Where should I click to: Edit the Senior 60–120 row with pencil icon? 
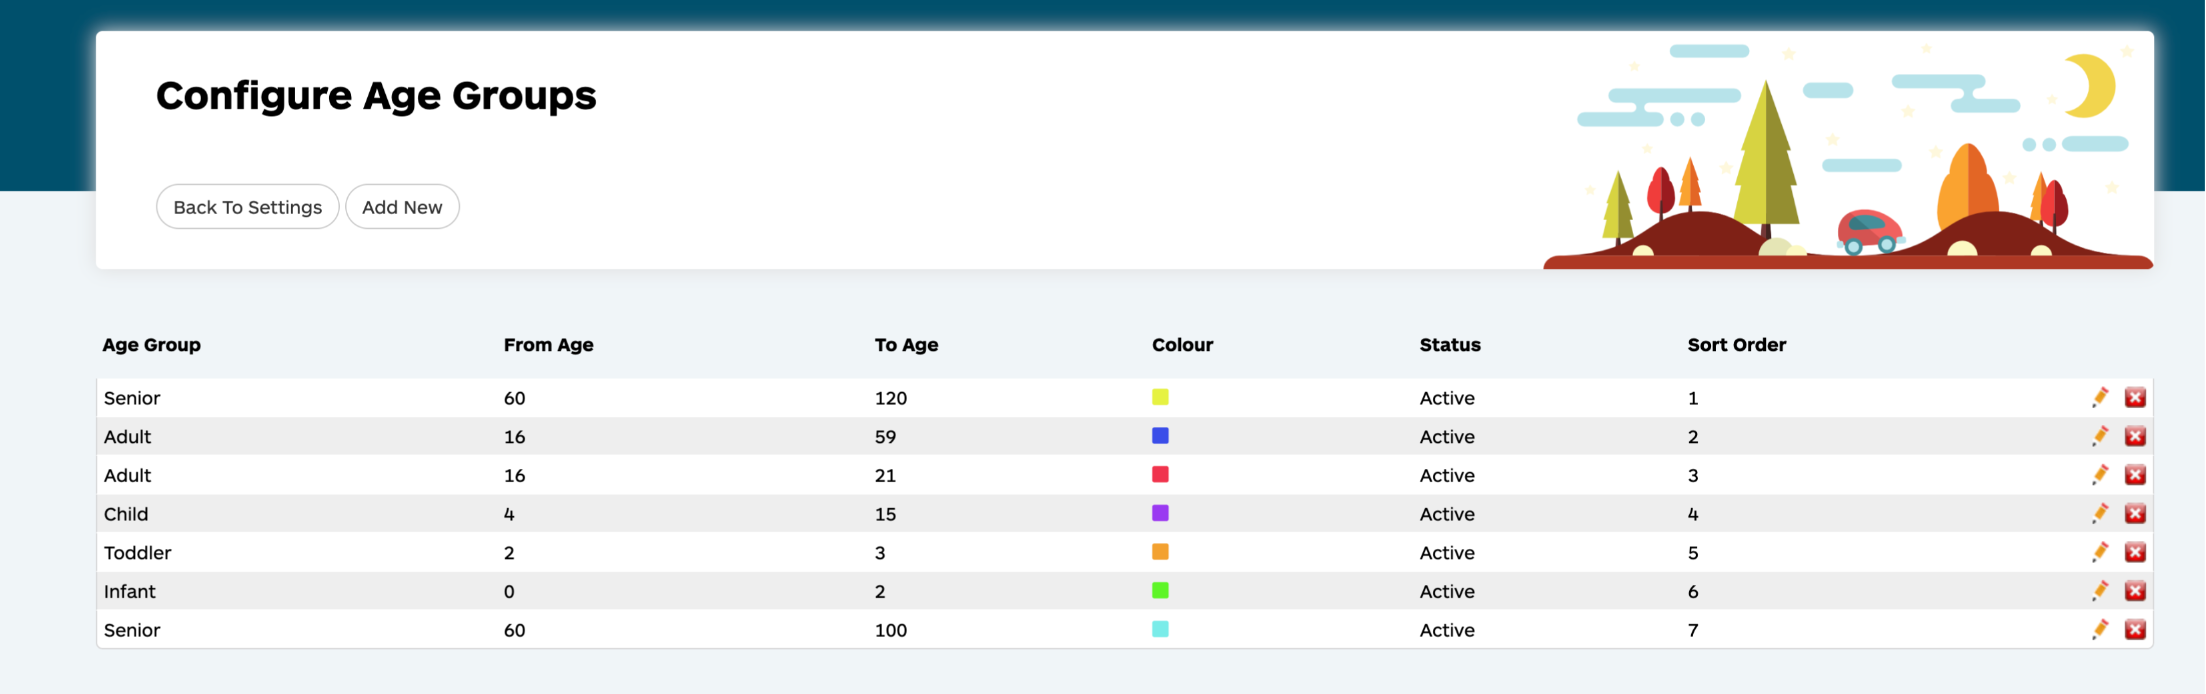click(2100, 397)
